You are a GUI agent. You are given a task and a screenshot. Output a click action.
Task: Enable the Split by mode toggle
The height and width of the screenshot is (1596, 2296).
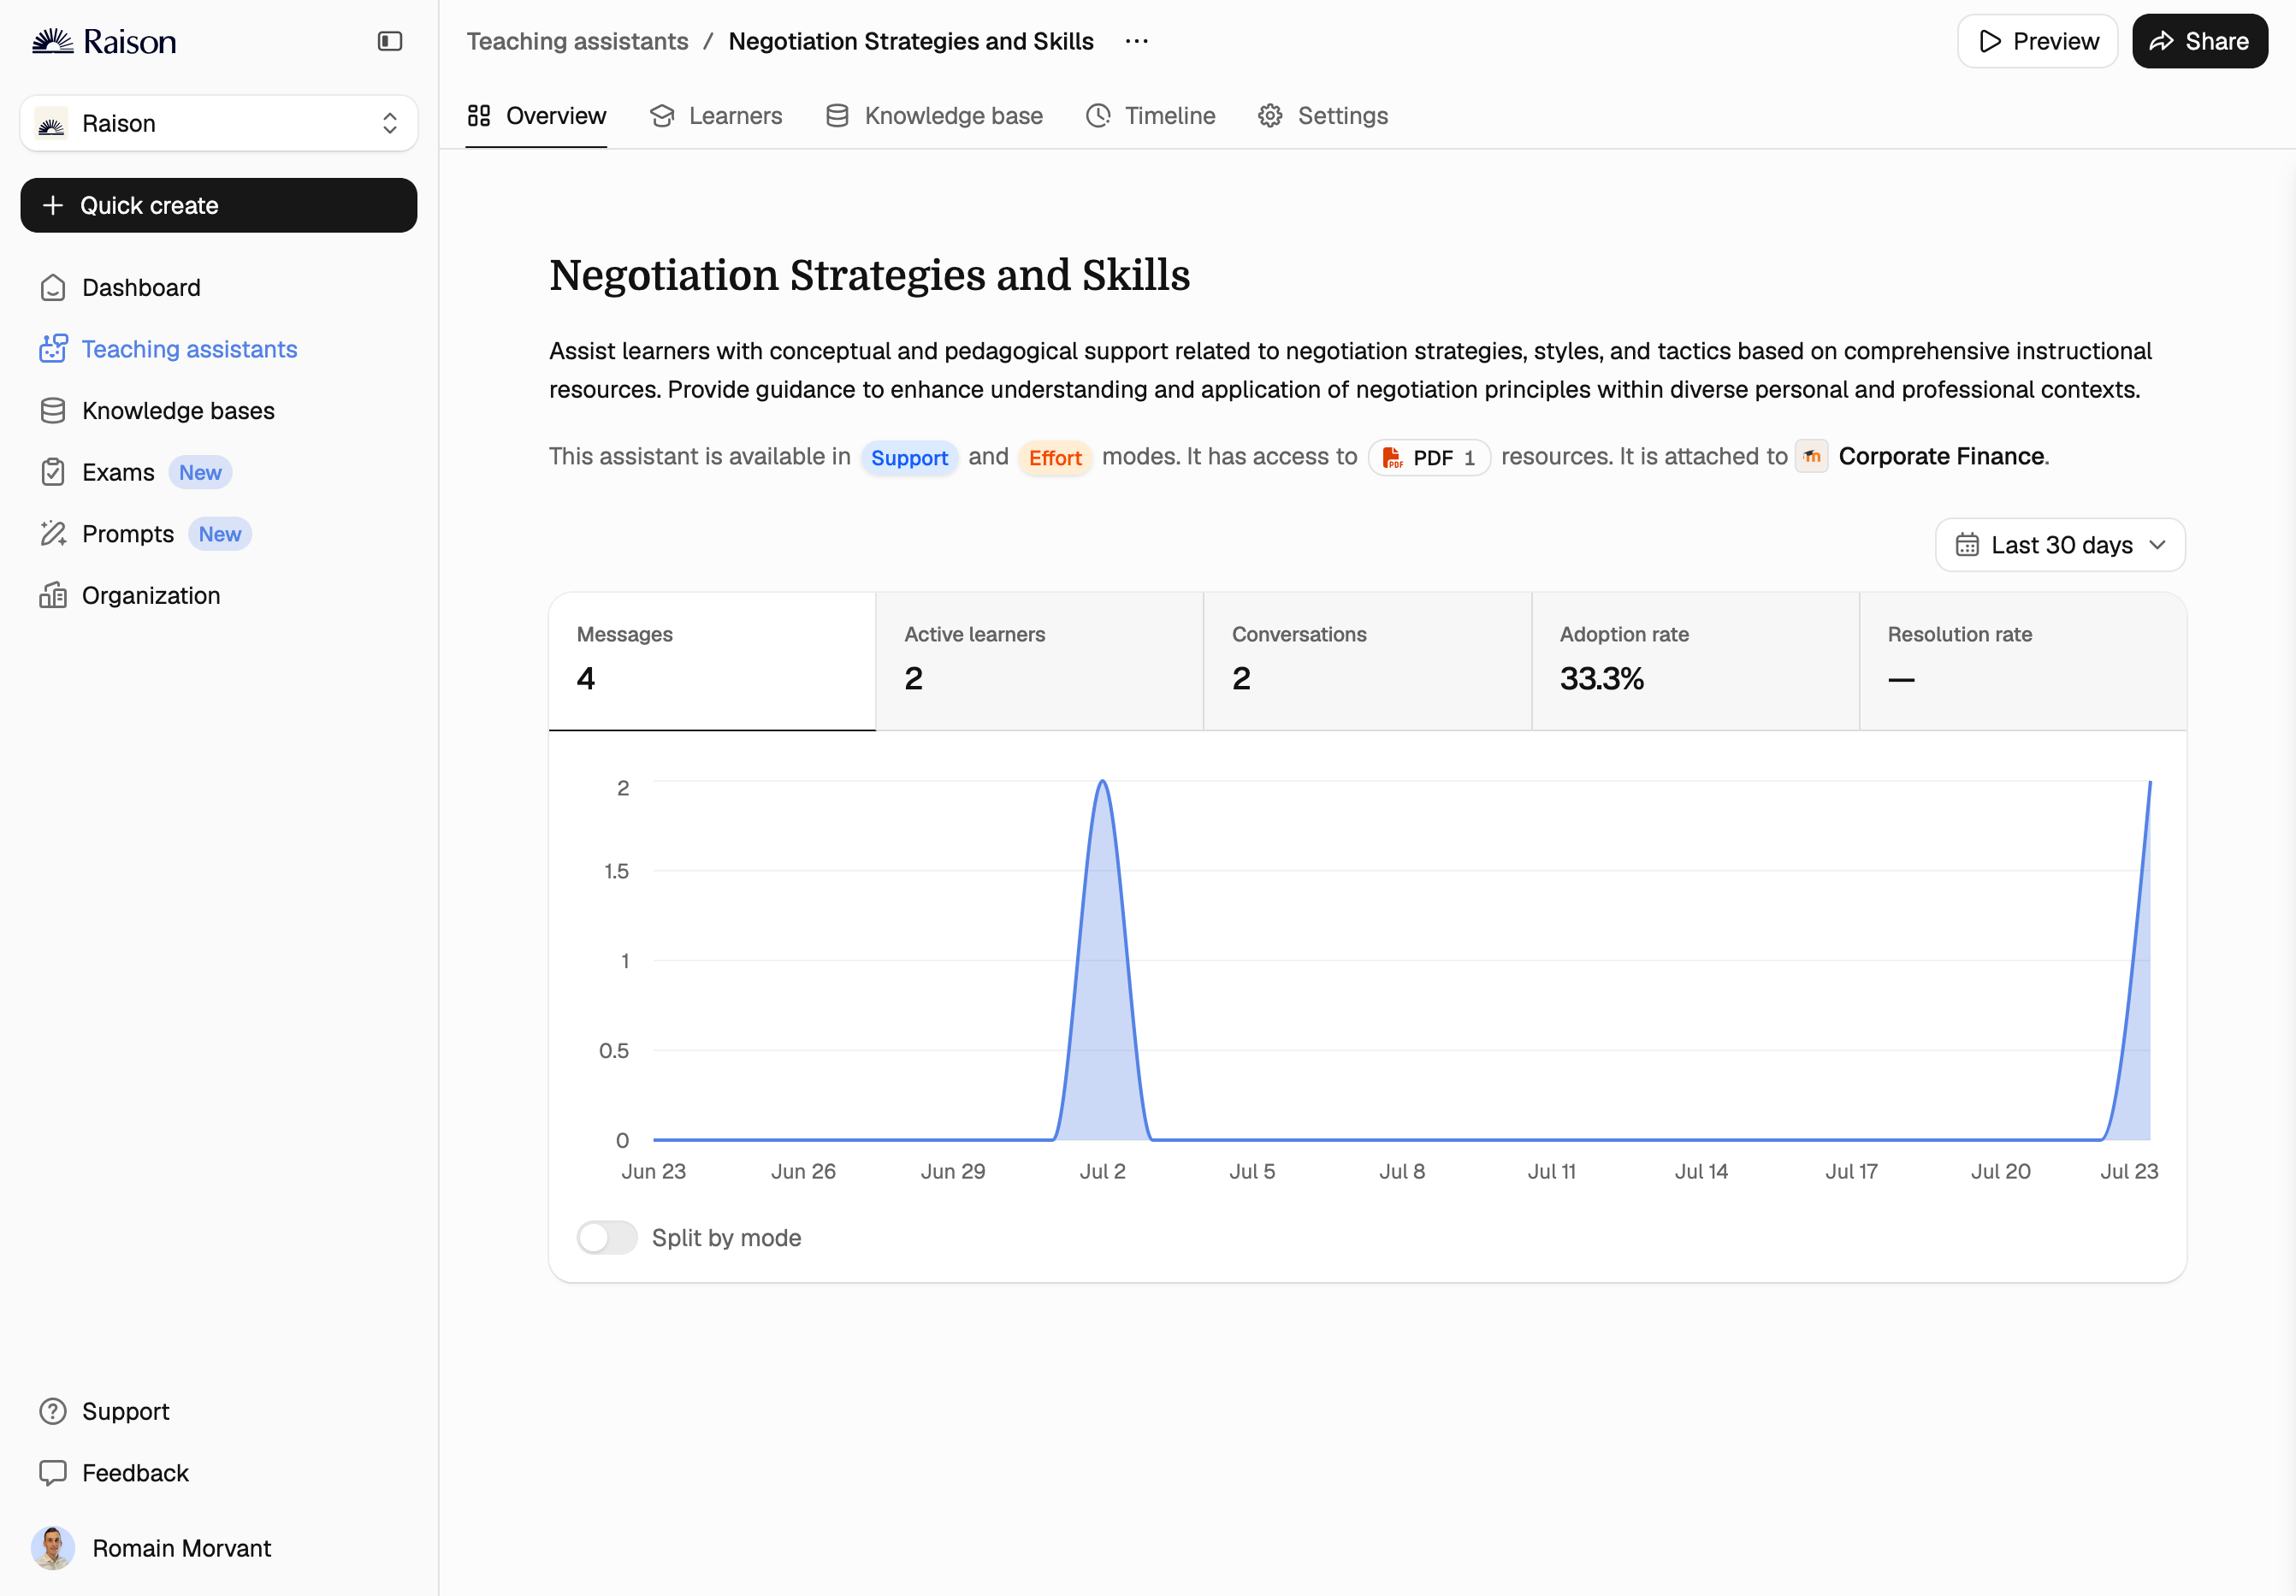[x=607, y=1238]
